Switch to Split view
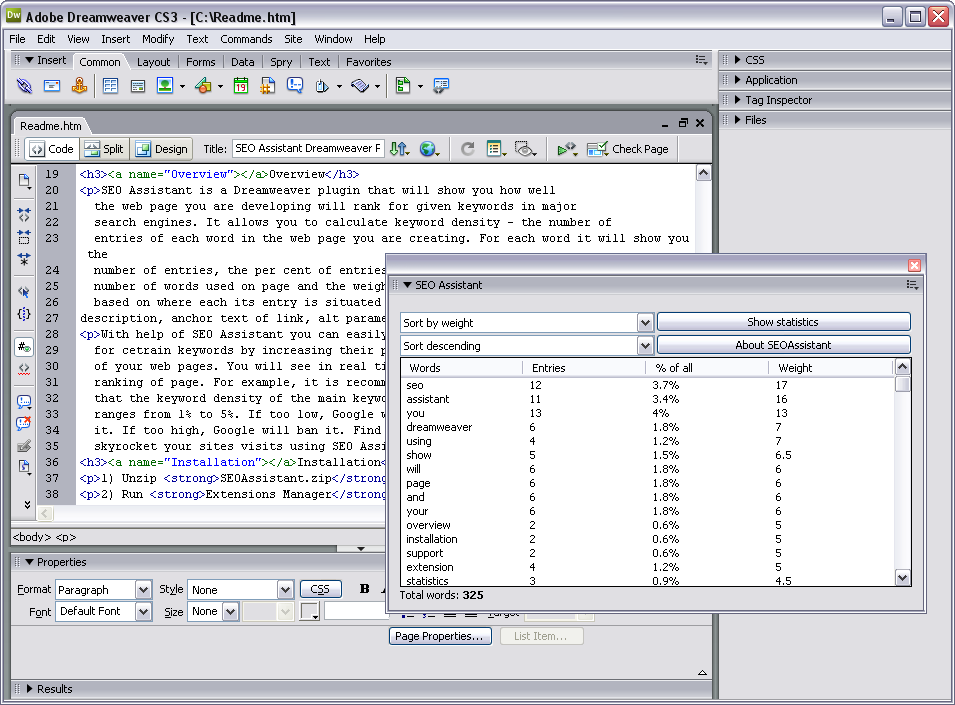955x705 pixels. [x=104, y=149]
